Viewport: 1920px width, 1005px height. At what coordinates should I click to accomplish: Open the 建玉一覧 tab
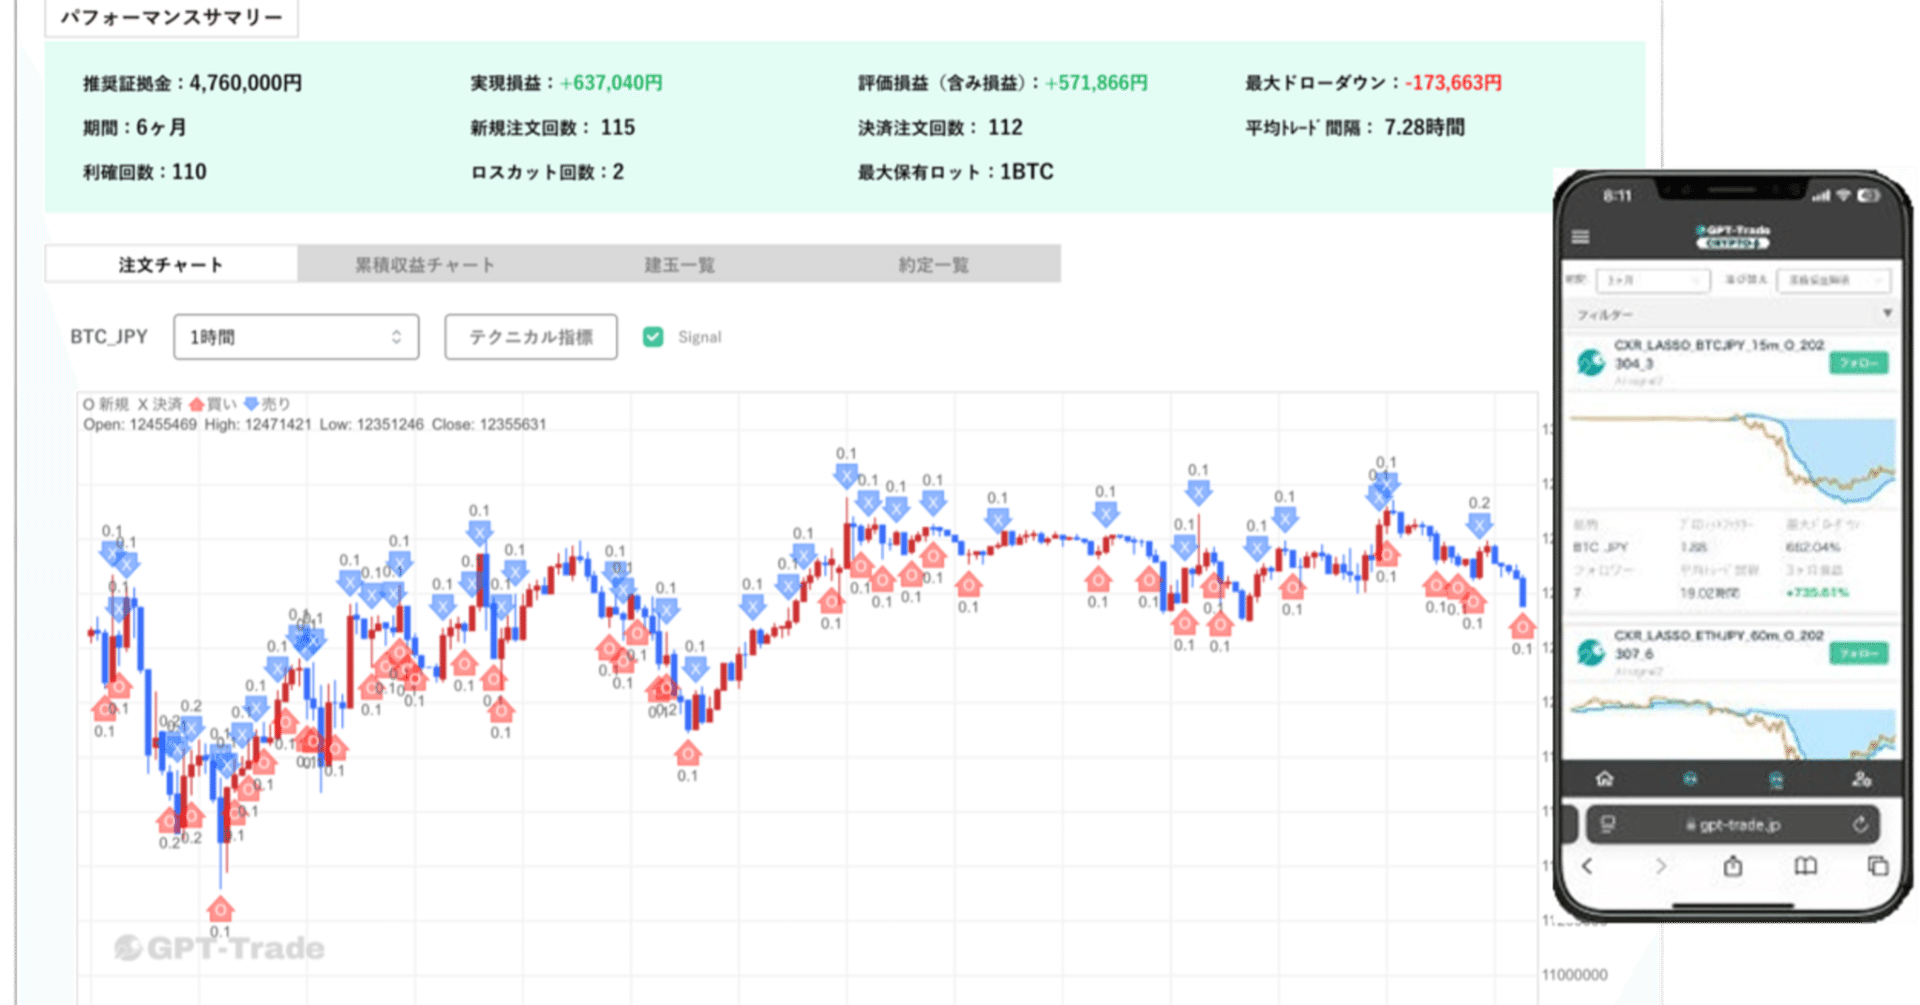[679, 265]
